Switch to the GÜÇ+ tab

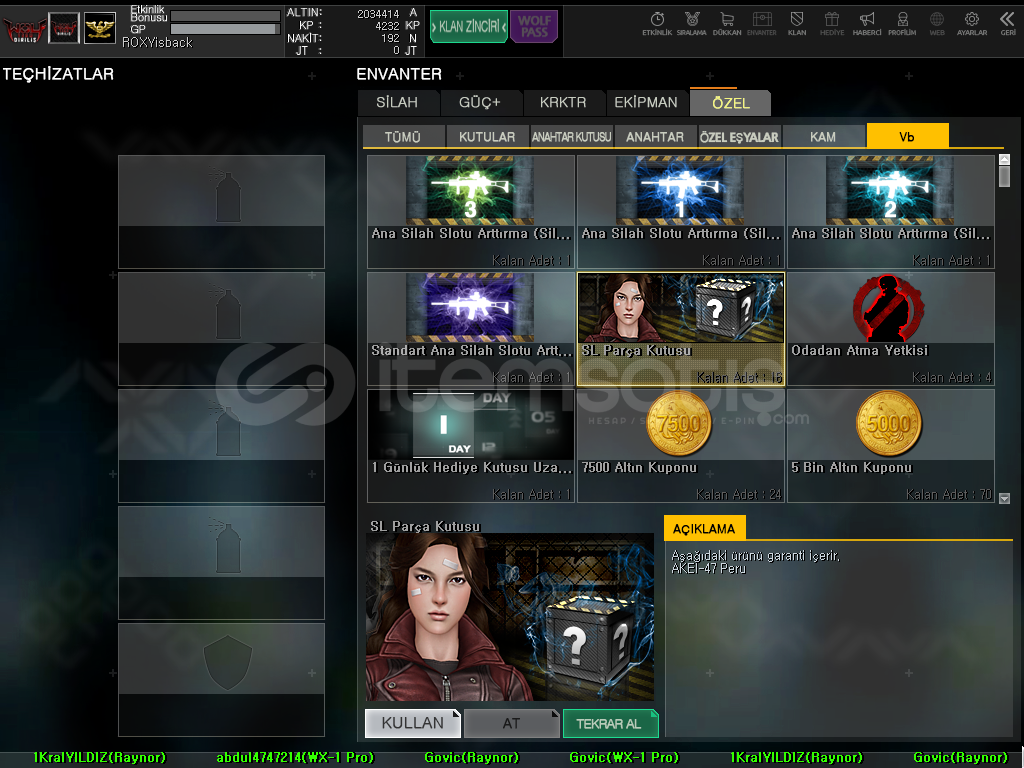[x=479, y=103]
